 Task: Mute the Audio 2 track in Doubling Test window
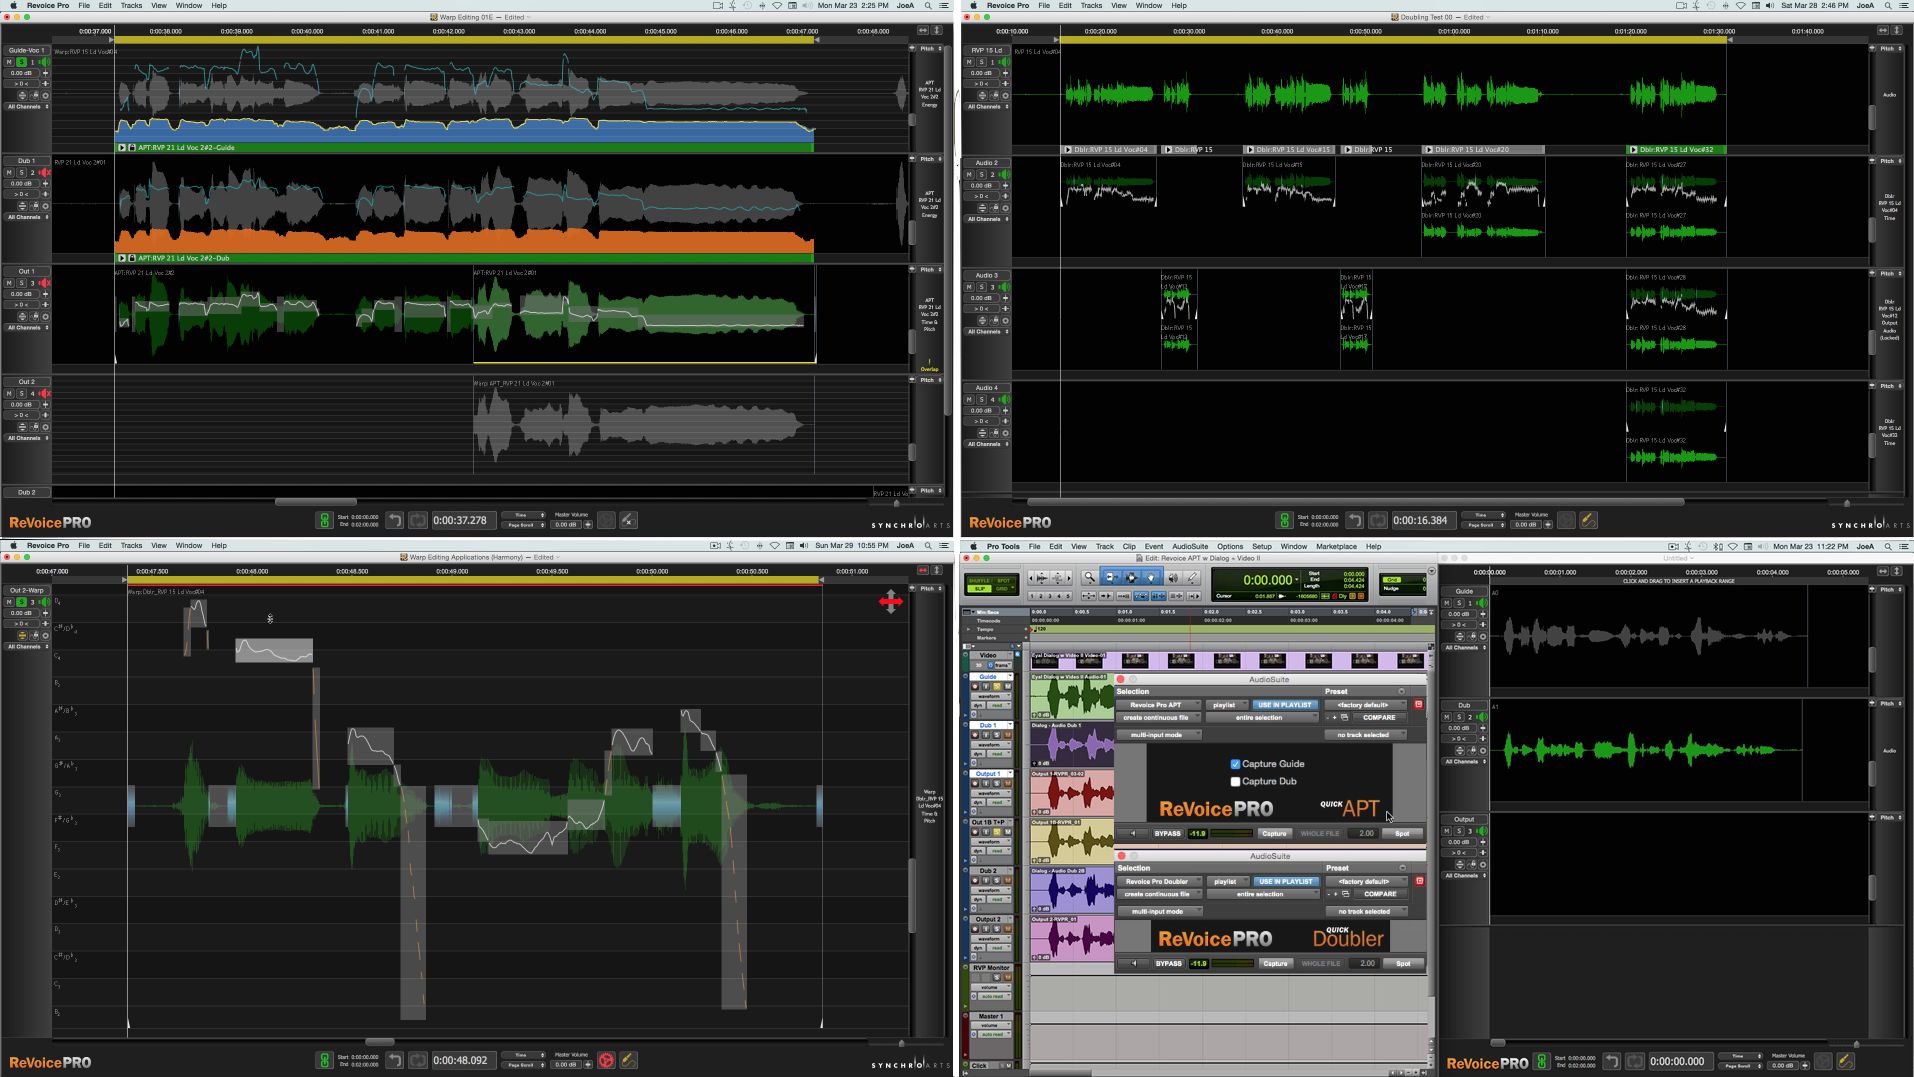[x=969, y=174]
